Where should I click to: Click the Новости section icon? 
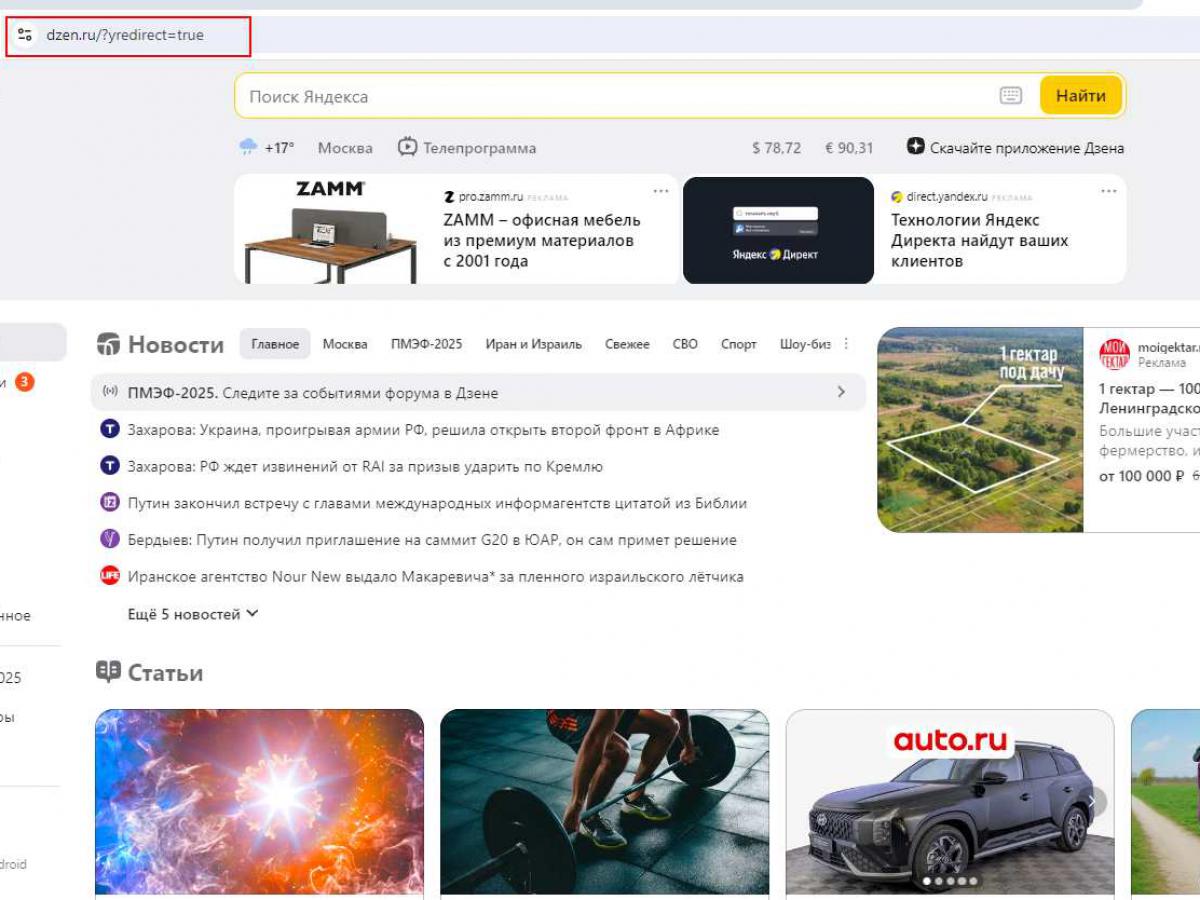[108, 345]
